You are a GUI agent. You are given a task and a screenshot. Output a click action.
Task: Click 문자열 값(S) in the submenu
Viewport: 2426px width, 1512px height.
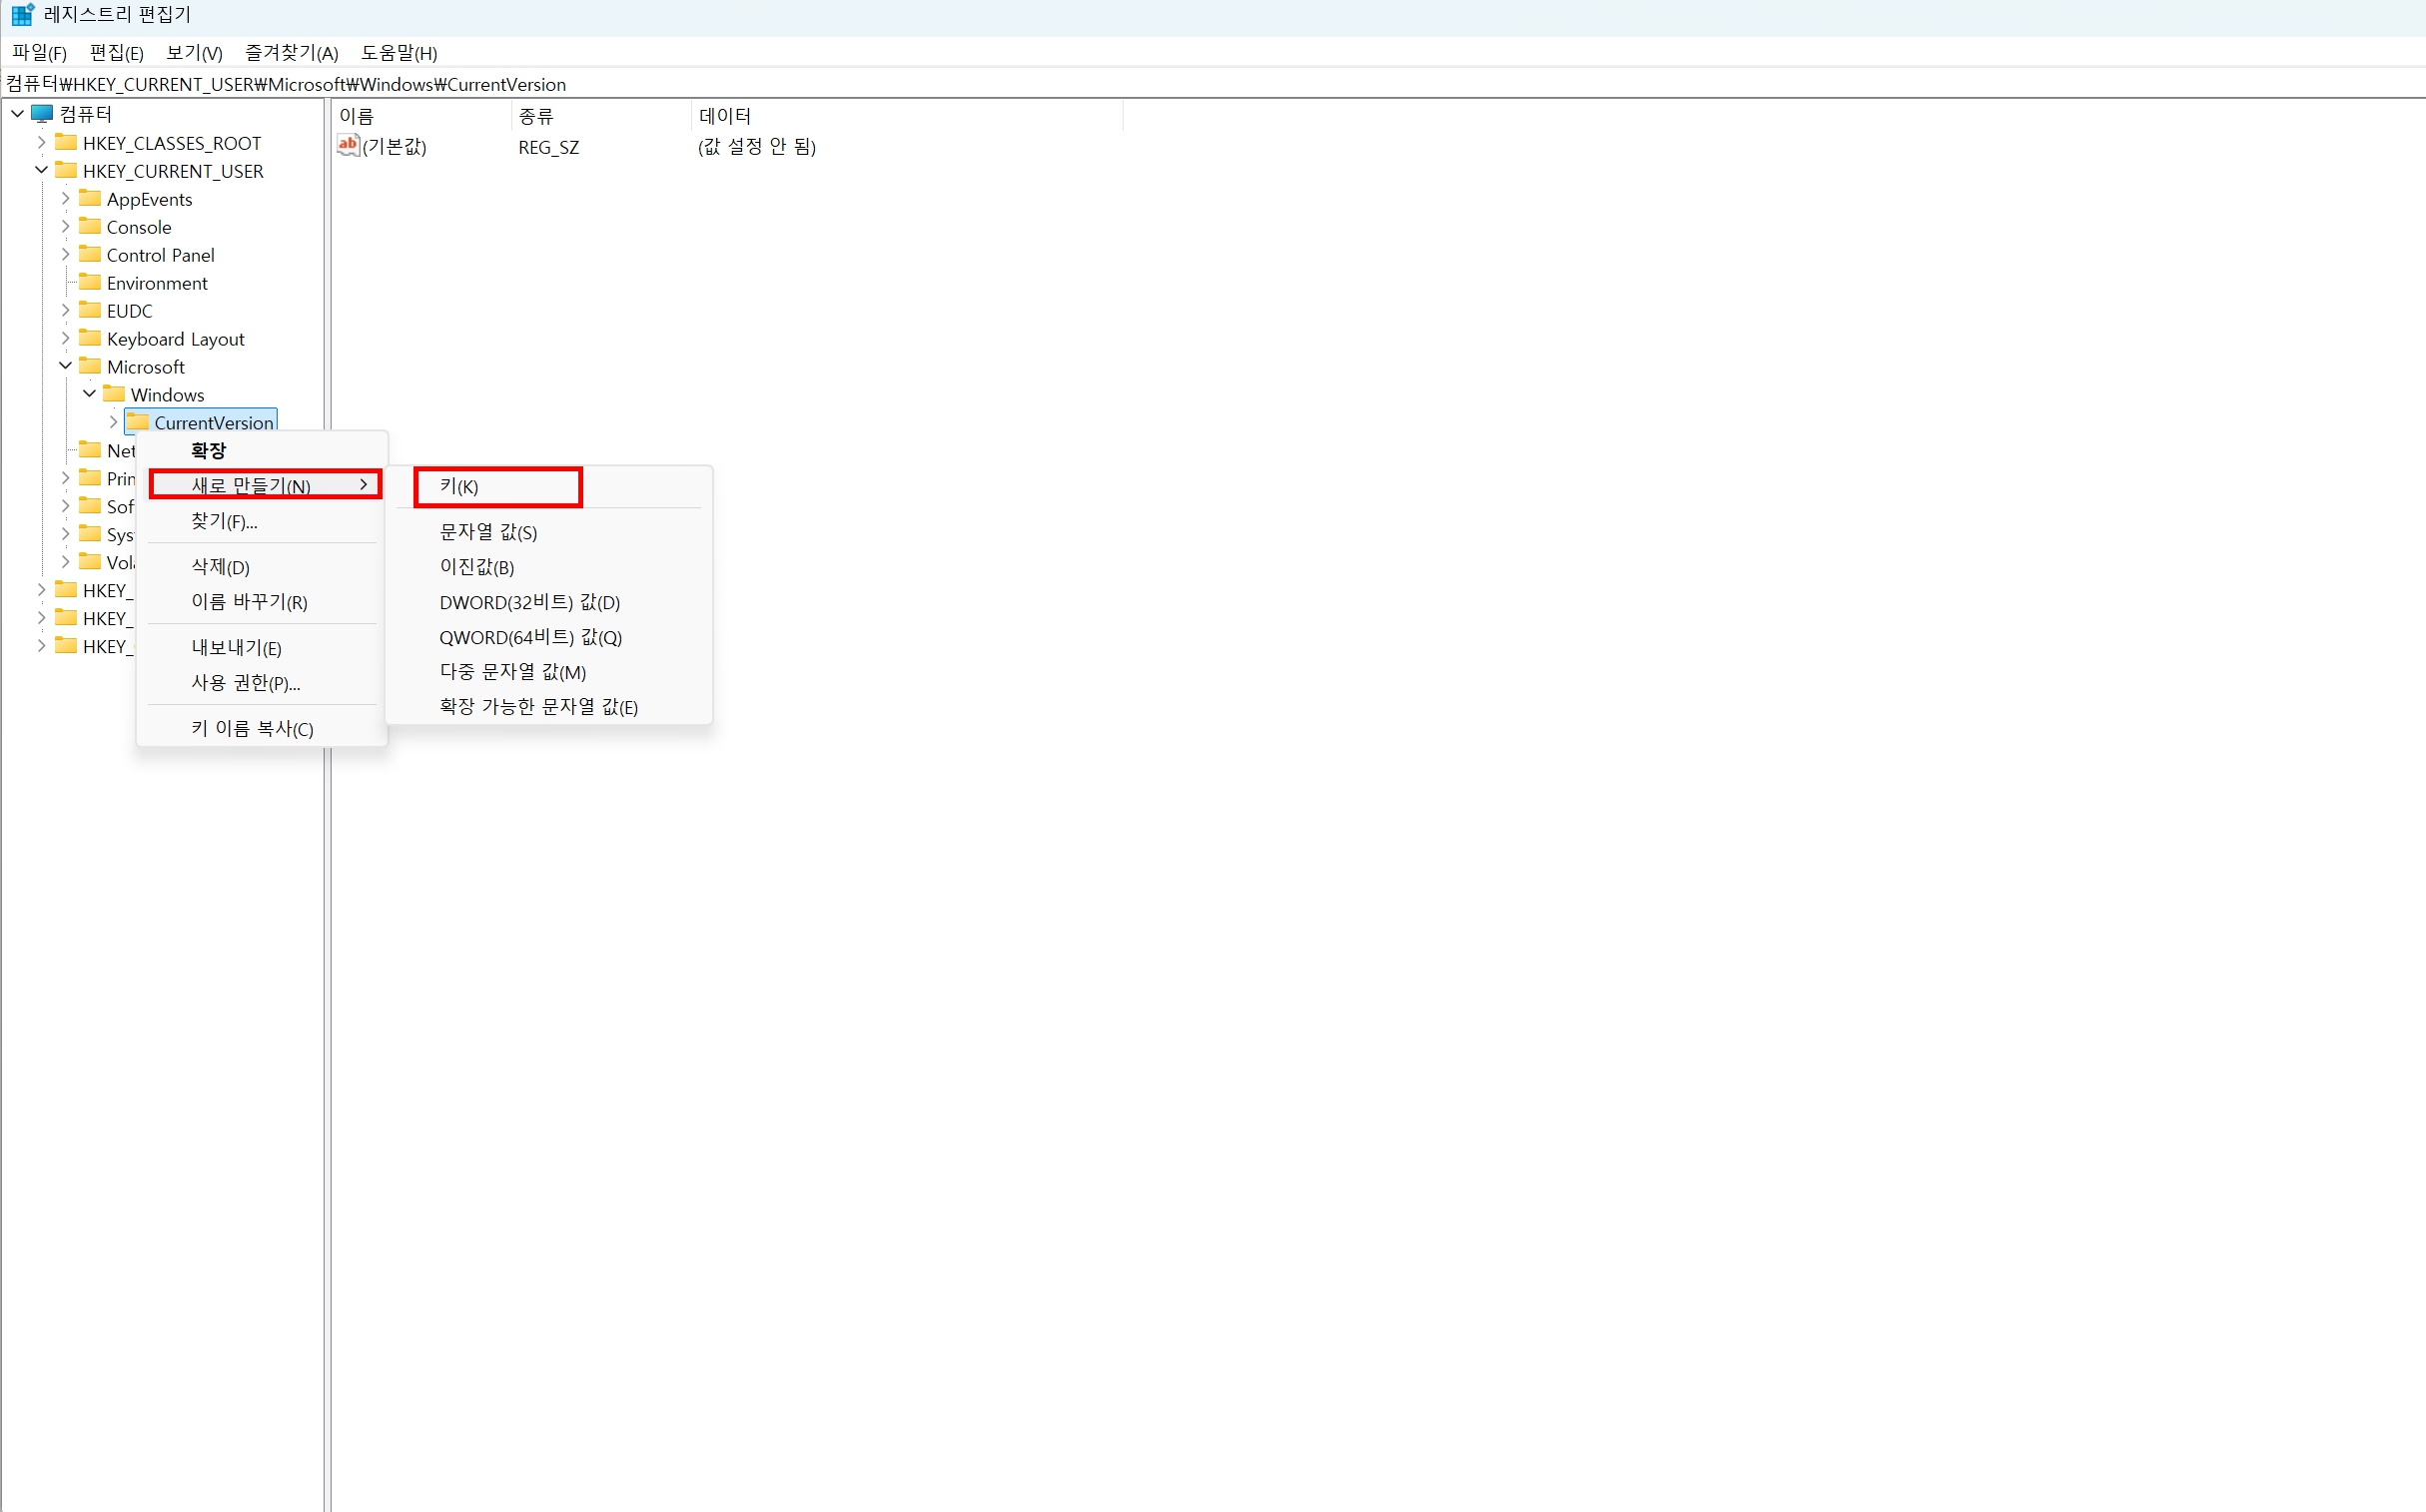click(x=488, y=532)
